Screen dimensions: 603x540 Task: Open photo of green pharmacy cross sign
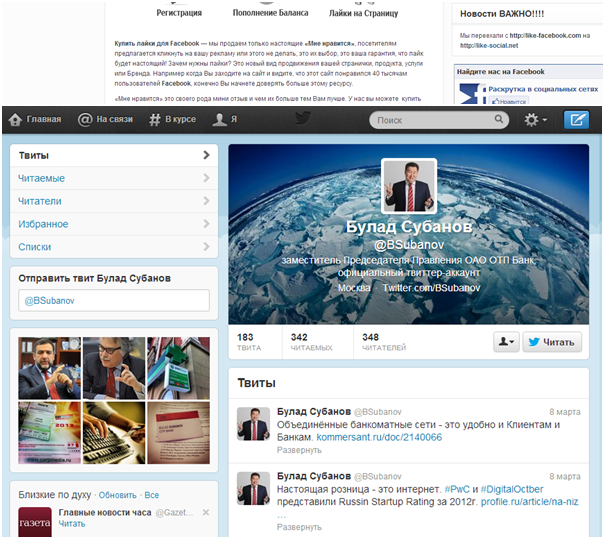coord(178,368)
